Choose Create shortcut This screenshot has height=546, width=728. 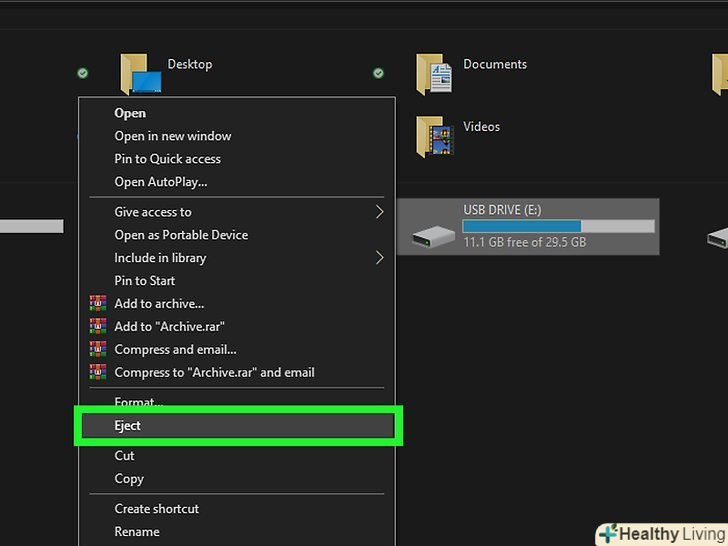237,508
